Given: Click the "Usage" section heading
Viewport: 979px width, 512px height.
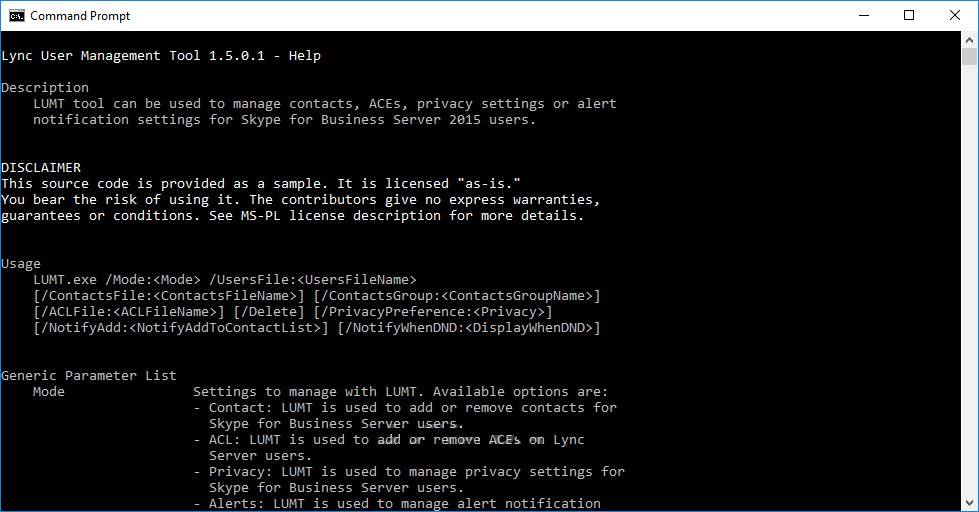Looking at the screenshot, I should point(21,264).
